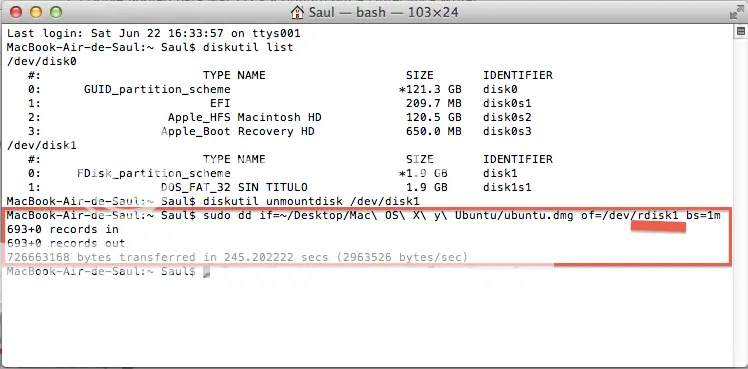Click the '120.5 GB' size value
This screenshot has height=369, width=748.
(x=434, y=117)
